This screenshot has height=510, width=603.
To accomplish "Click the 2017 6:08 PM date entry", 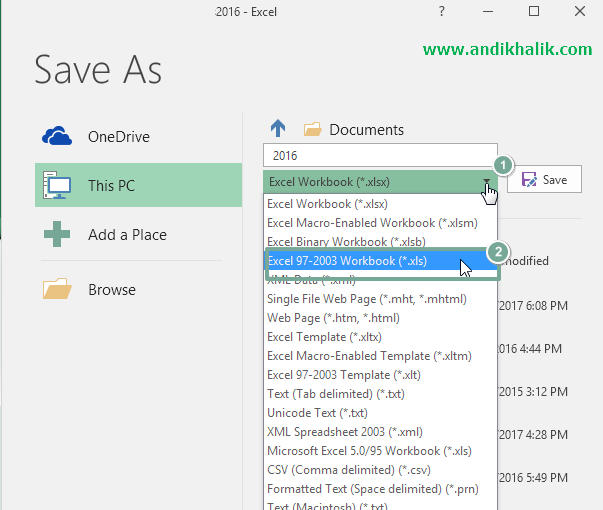I will click(533, 306).
